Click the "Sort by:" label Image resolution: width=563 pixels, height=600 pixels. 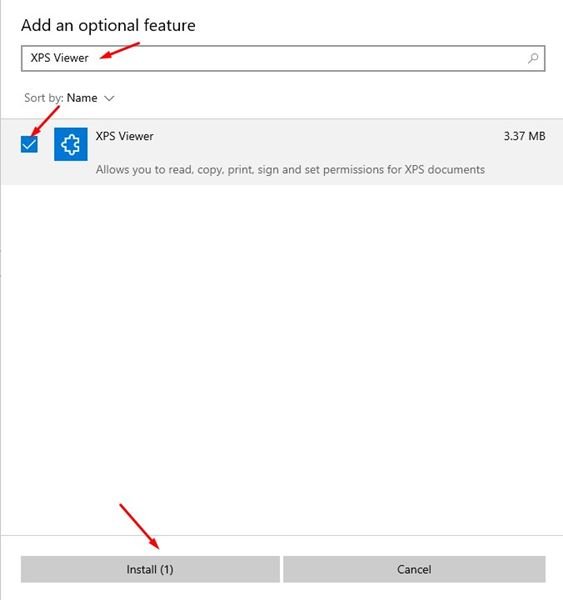click(44, 98)
